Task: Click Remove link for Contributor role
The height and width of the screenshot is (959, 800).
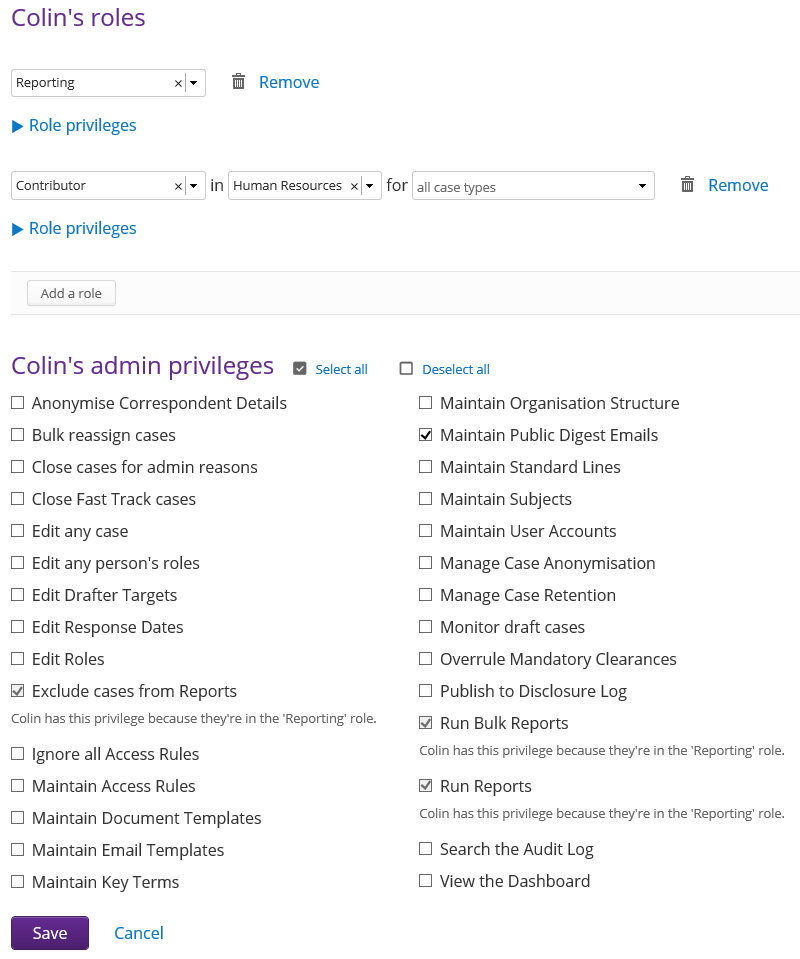Action: 738,185
